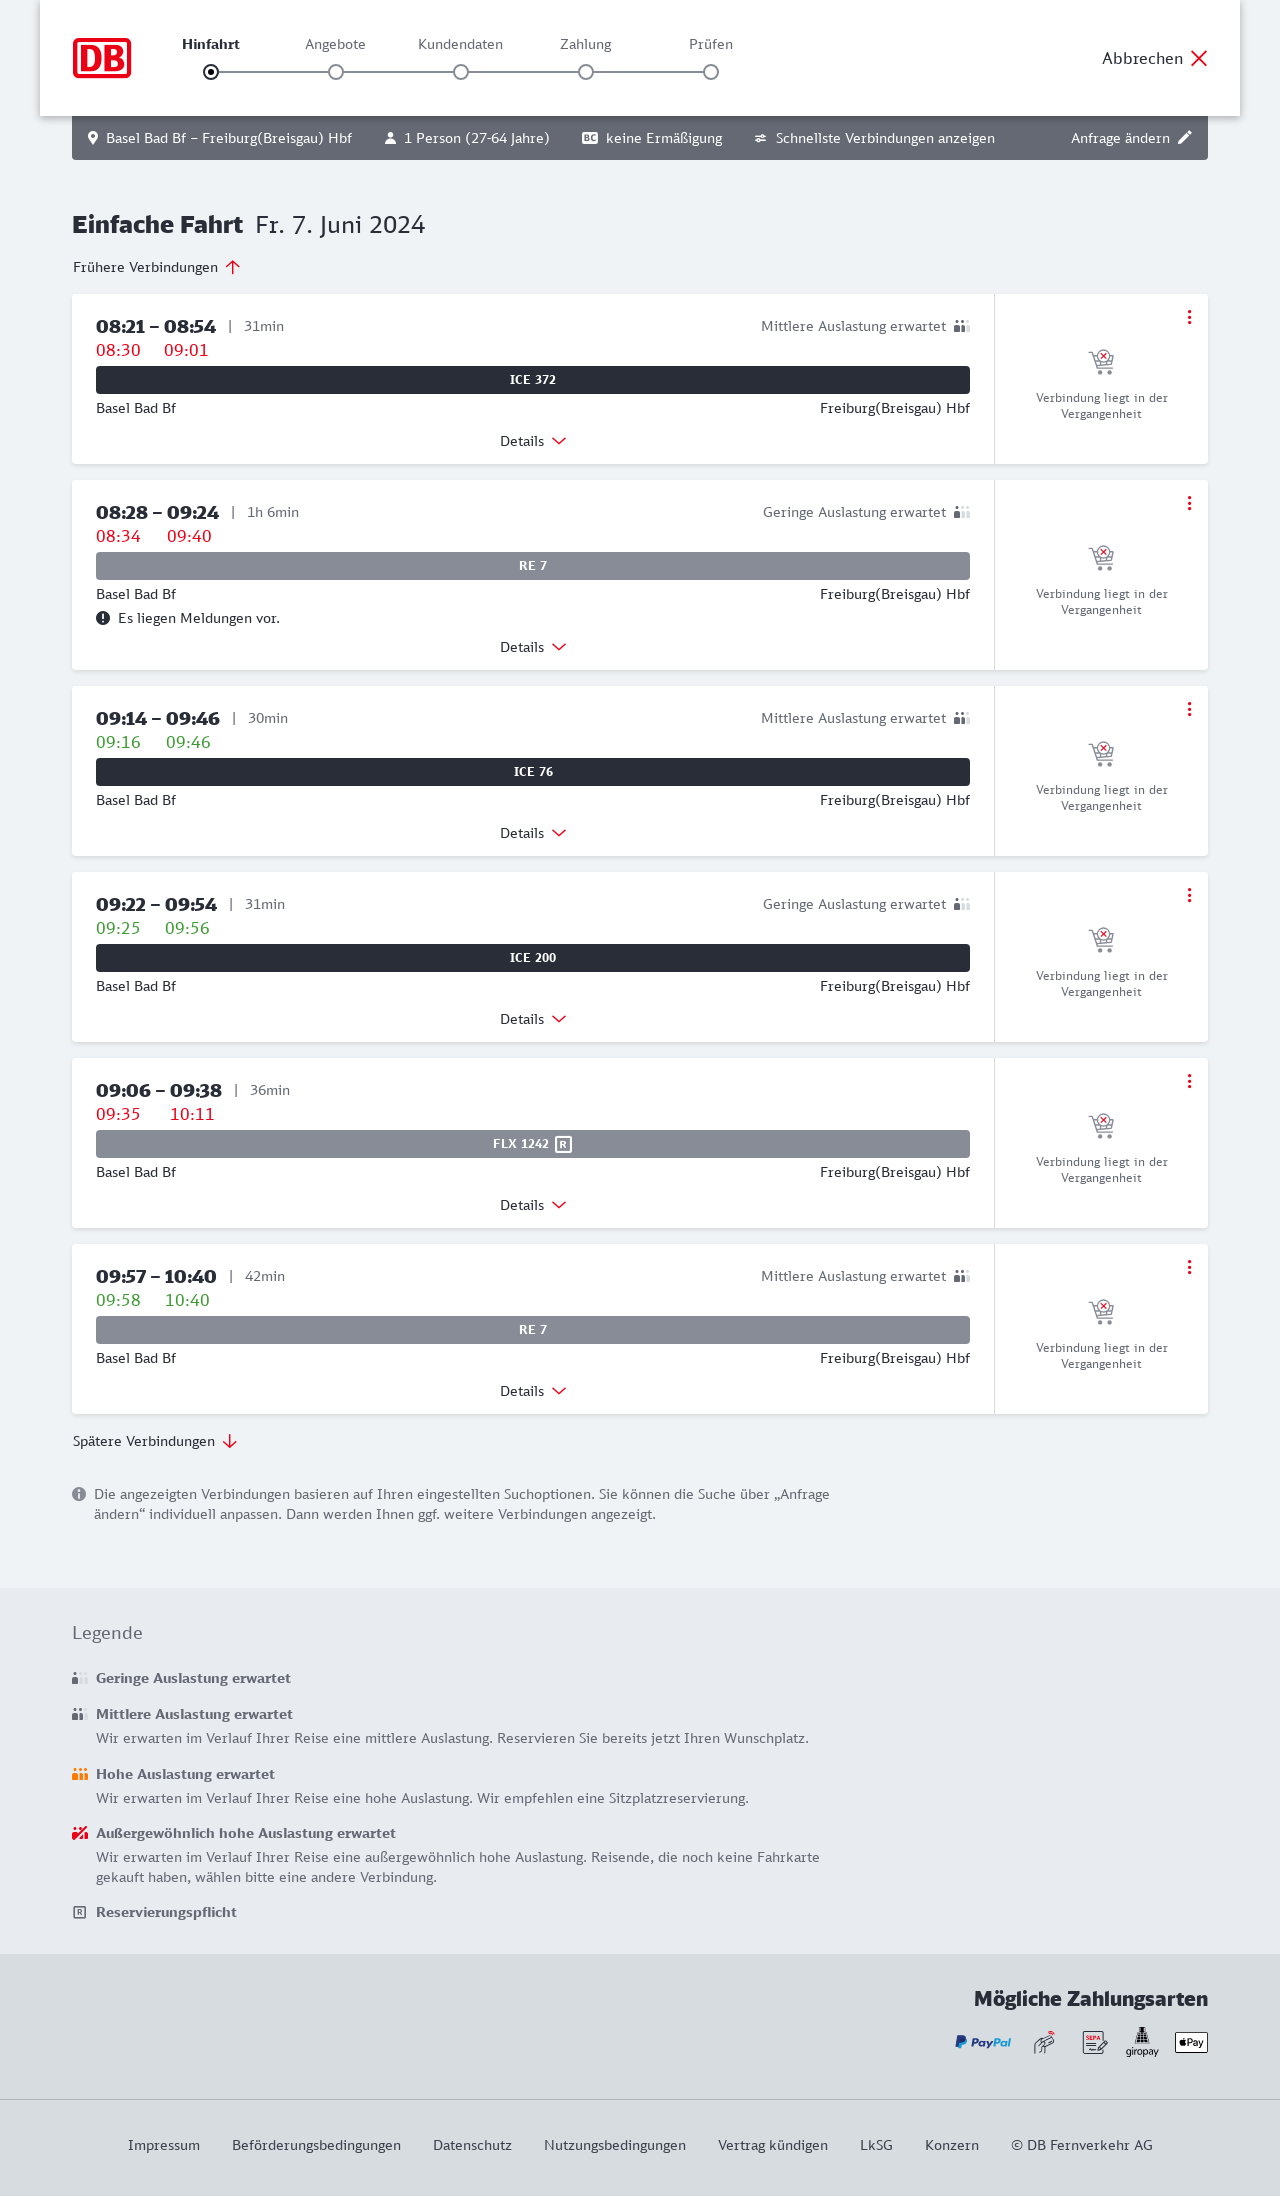1280x2196 pixels.
Task: Click the Prüfen step label
Action: point(711,44)
